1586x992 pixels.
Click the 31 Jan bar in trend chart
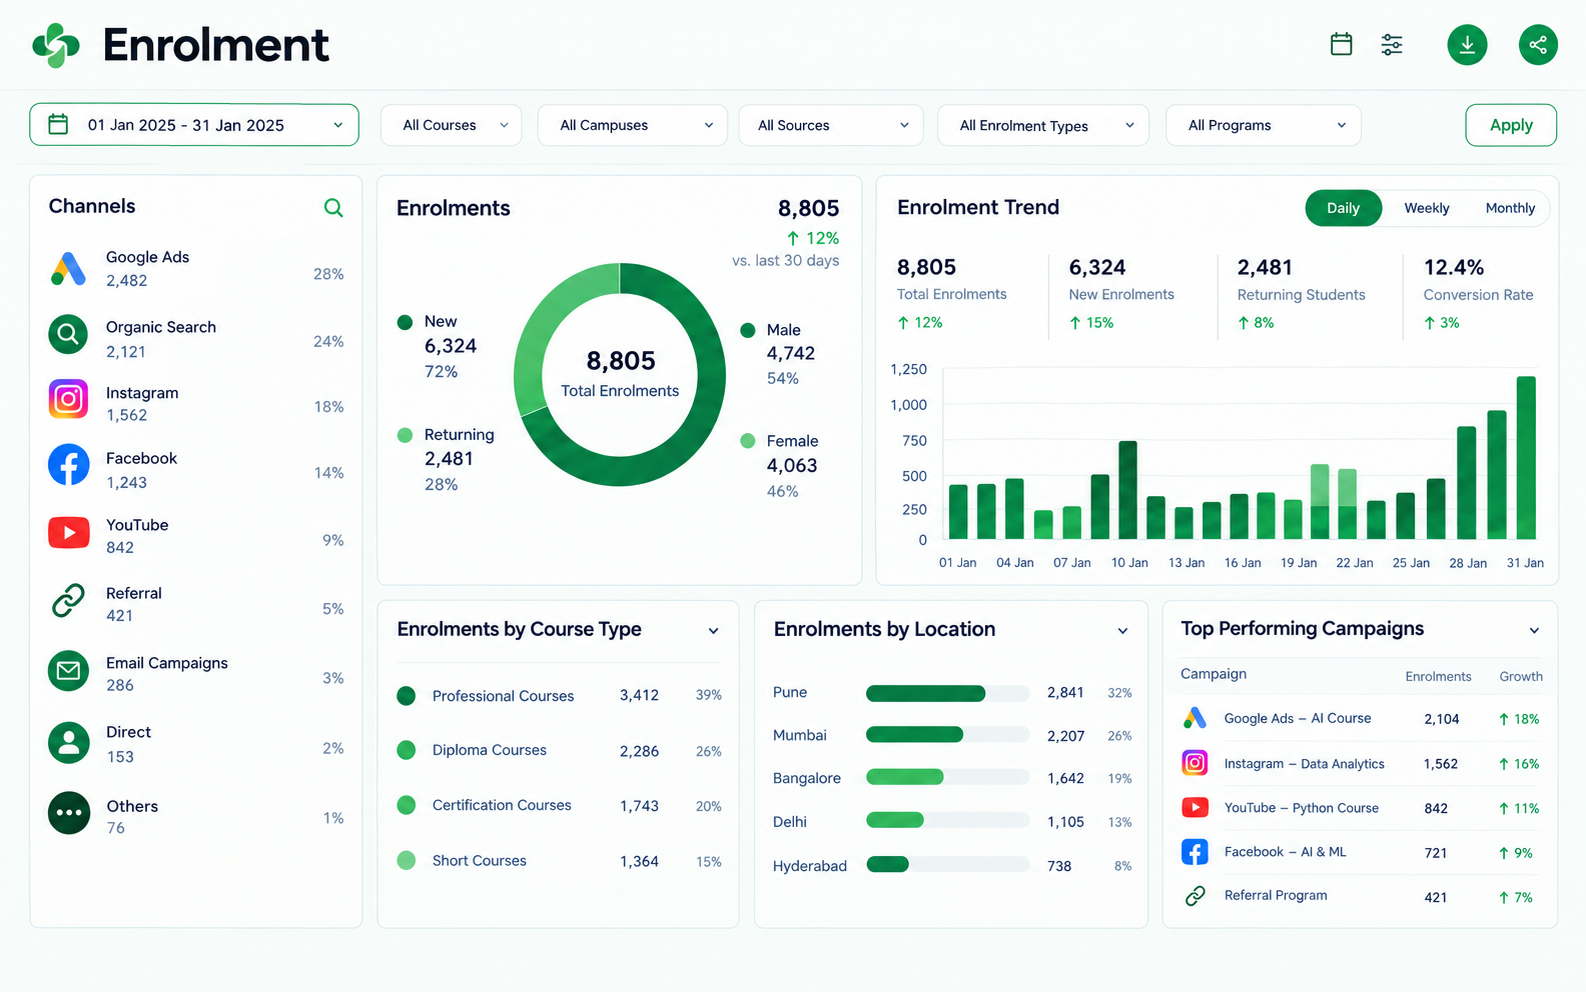(x=1526, y=458)
